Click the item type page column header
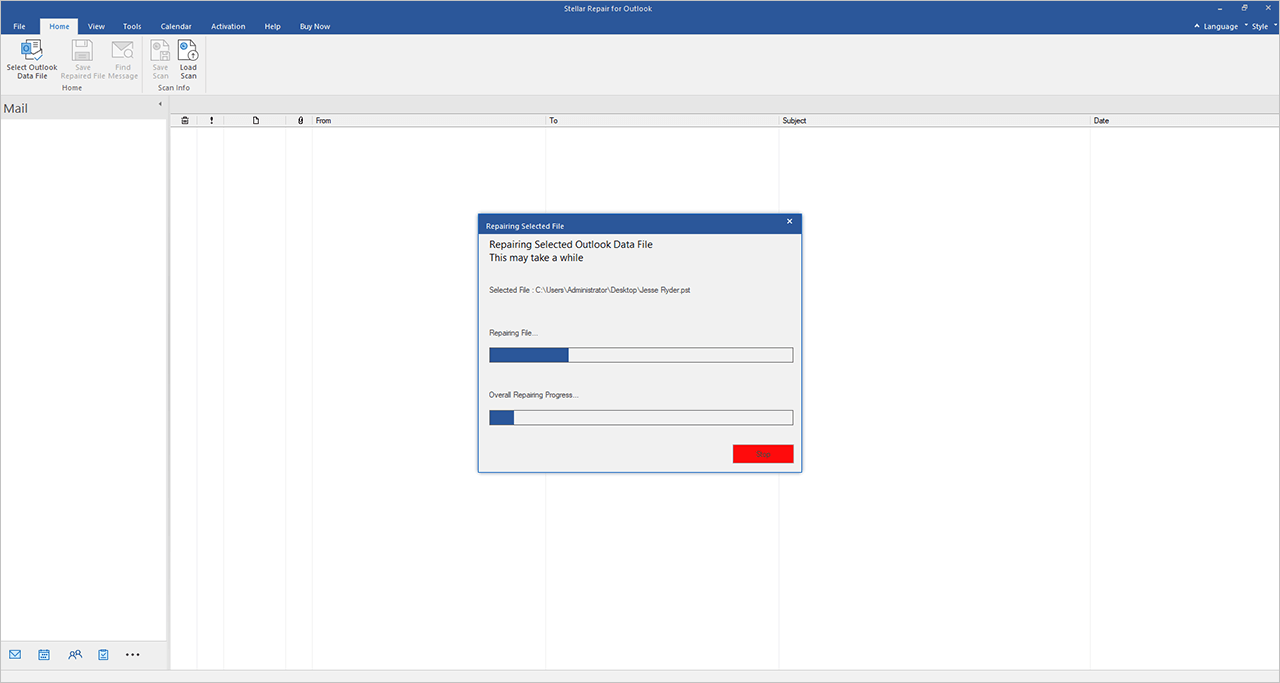Viewport: 1280px width, 683px height. 255,121
